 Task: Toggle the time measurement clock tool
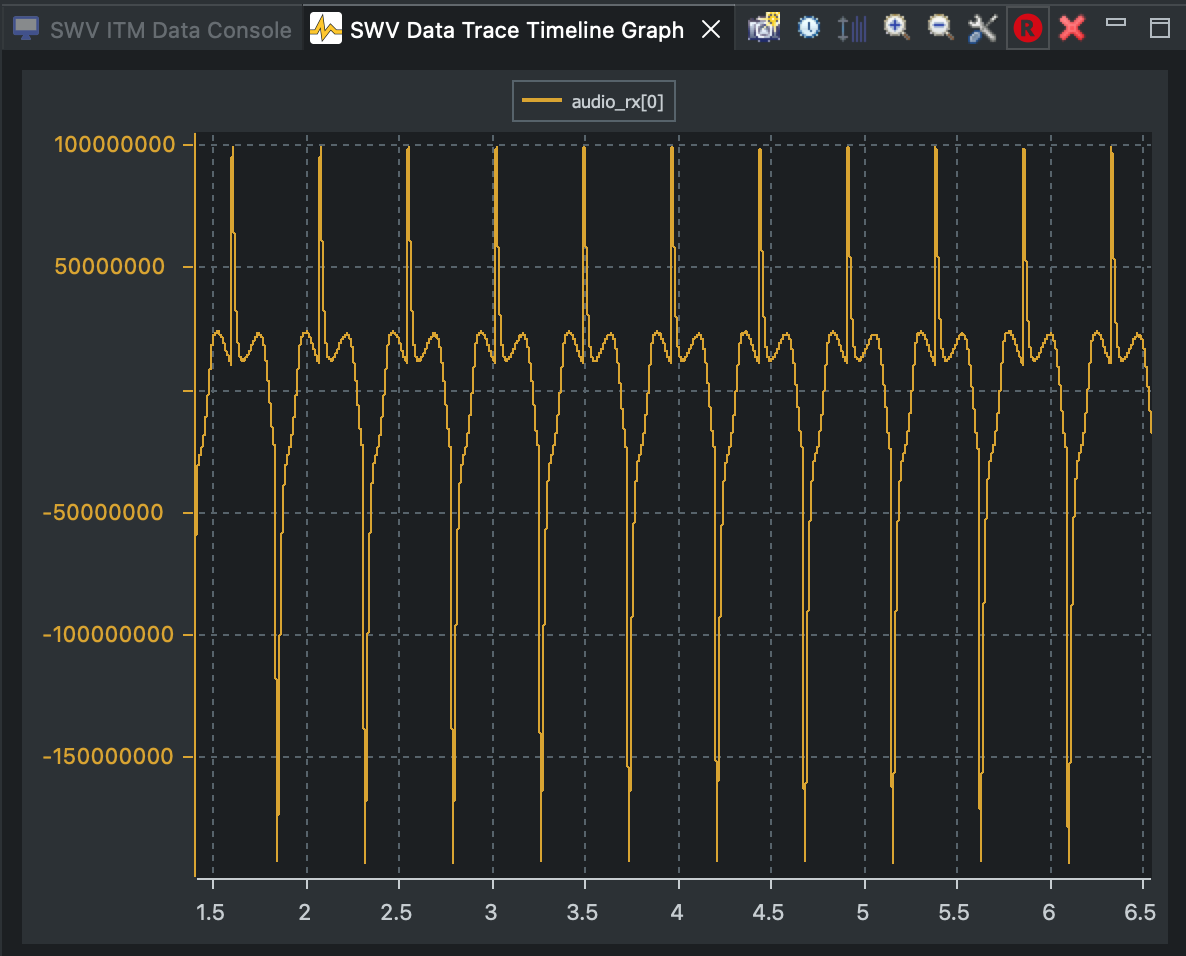click(x=809, y=28)
